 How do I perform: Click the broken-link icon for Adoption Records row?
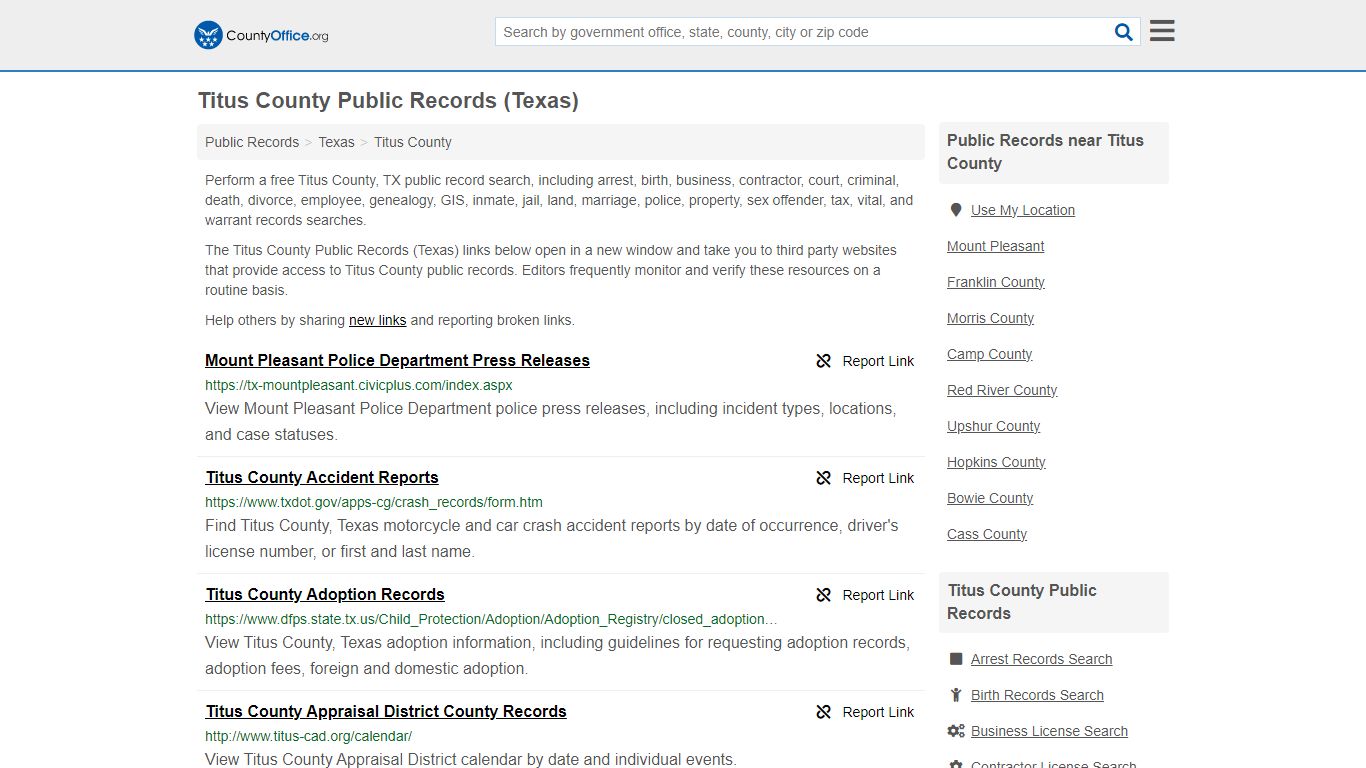(824, 595)
